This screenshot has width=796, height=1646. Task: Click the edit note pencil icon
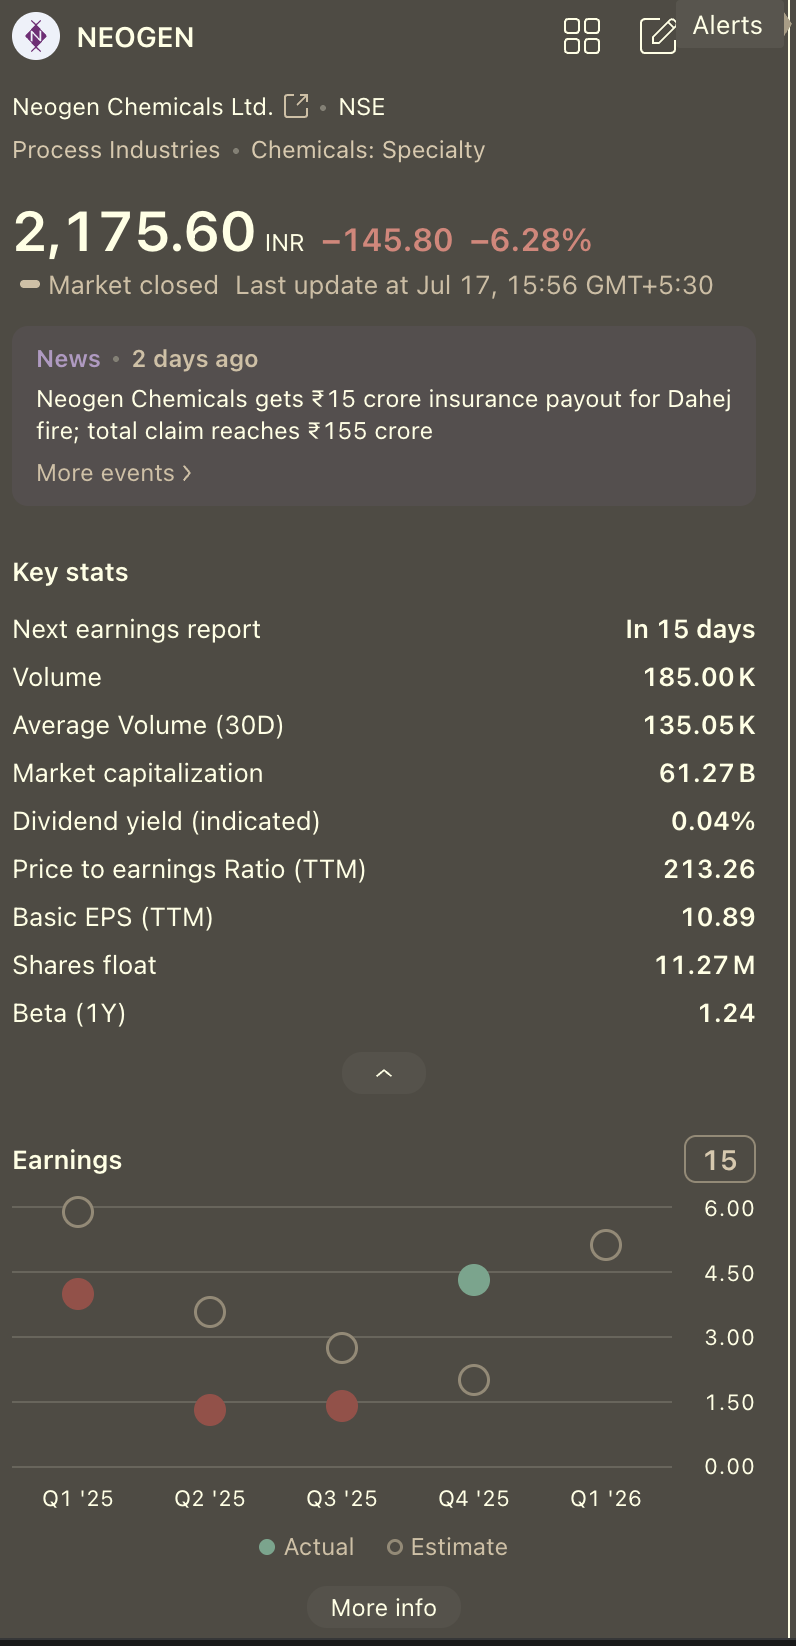[x=658, y=36]
